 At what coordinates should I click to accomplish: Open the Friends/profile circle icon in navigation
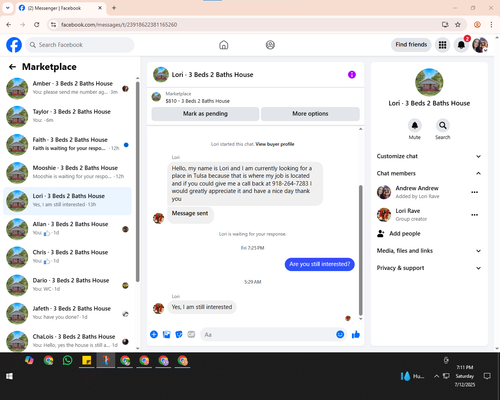pos(270,45)
